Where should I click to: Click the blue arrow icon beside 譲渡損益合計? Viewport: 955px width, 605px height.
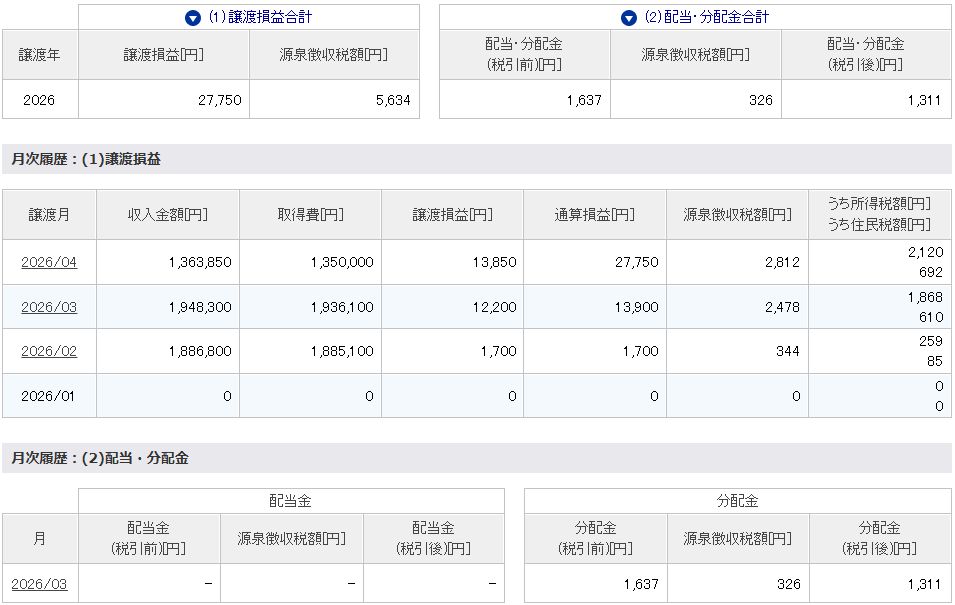point(193,18)
